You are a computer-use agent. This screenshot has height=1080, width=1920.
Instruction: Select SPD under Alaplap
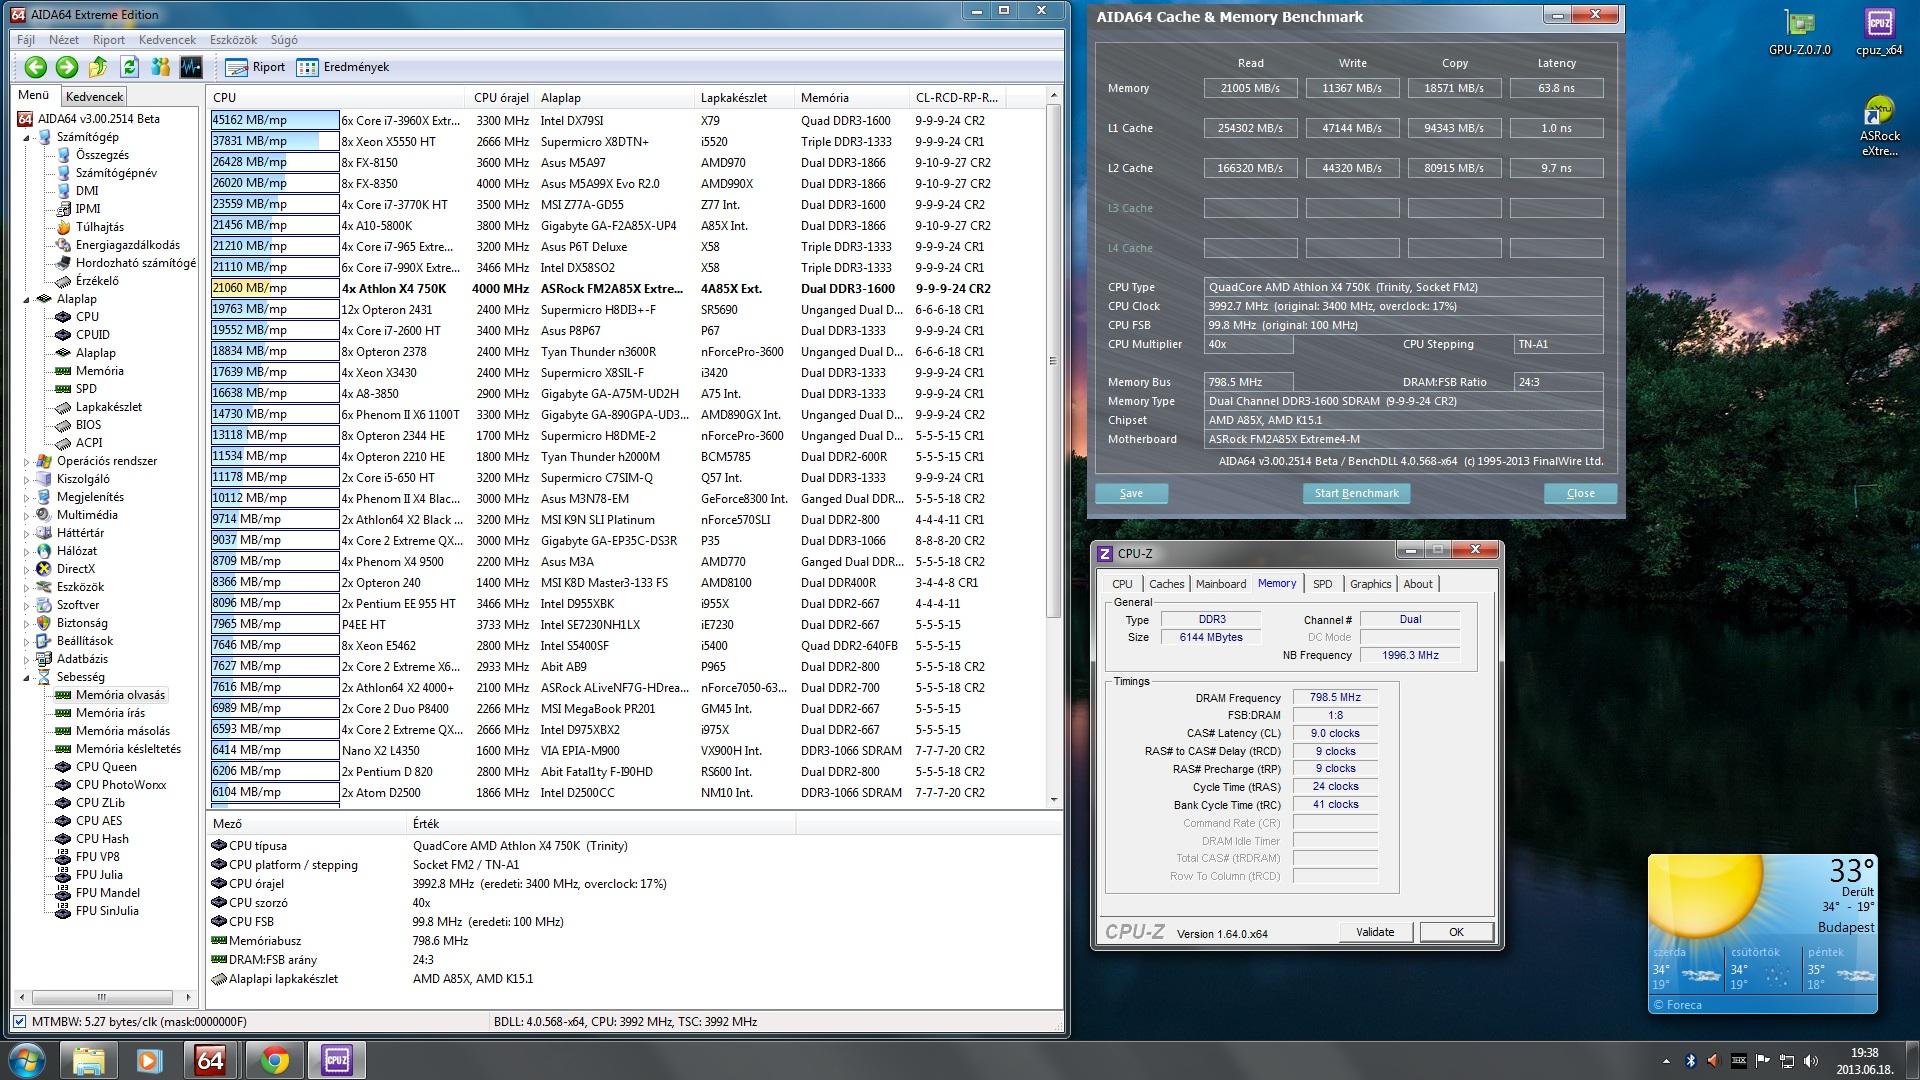pyautogui.click(x=86, y=389)
